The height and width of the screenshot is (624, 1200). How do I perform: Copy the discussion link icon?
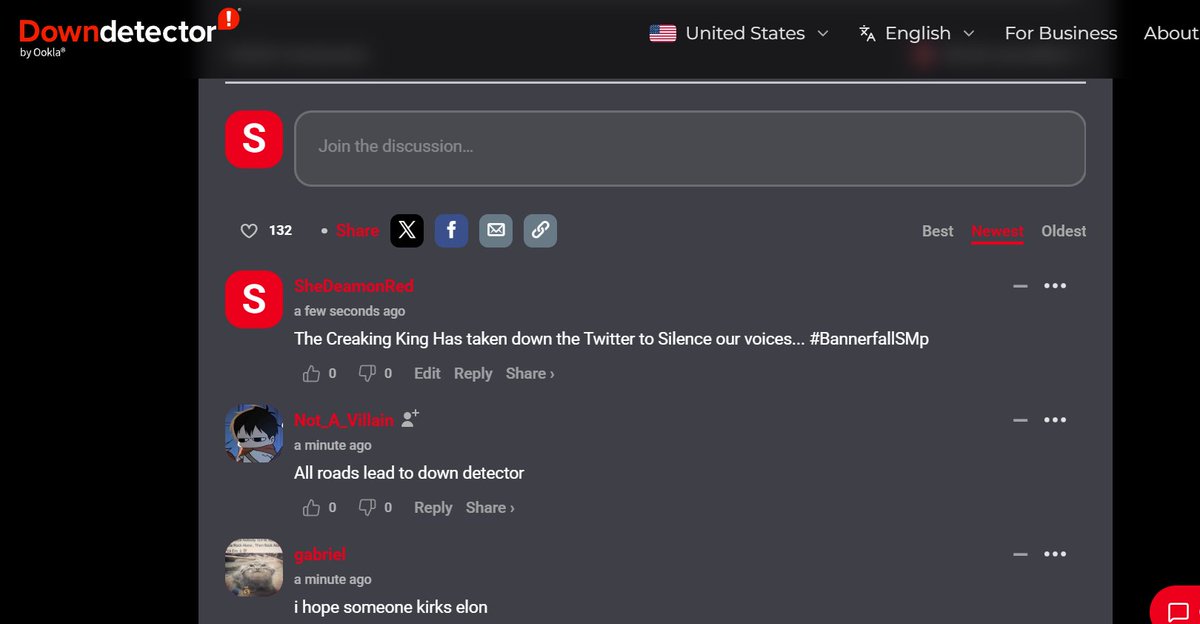pyautogui.click(x=540, y=230)
